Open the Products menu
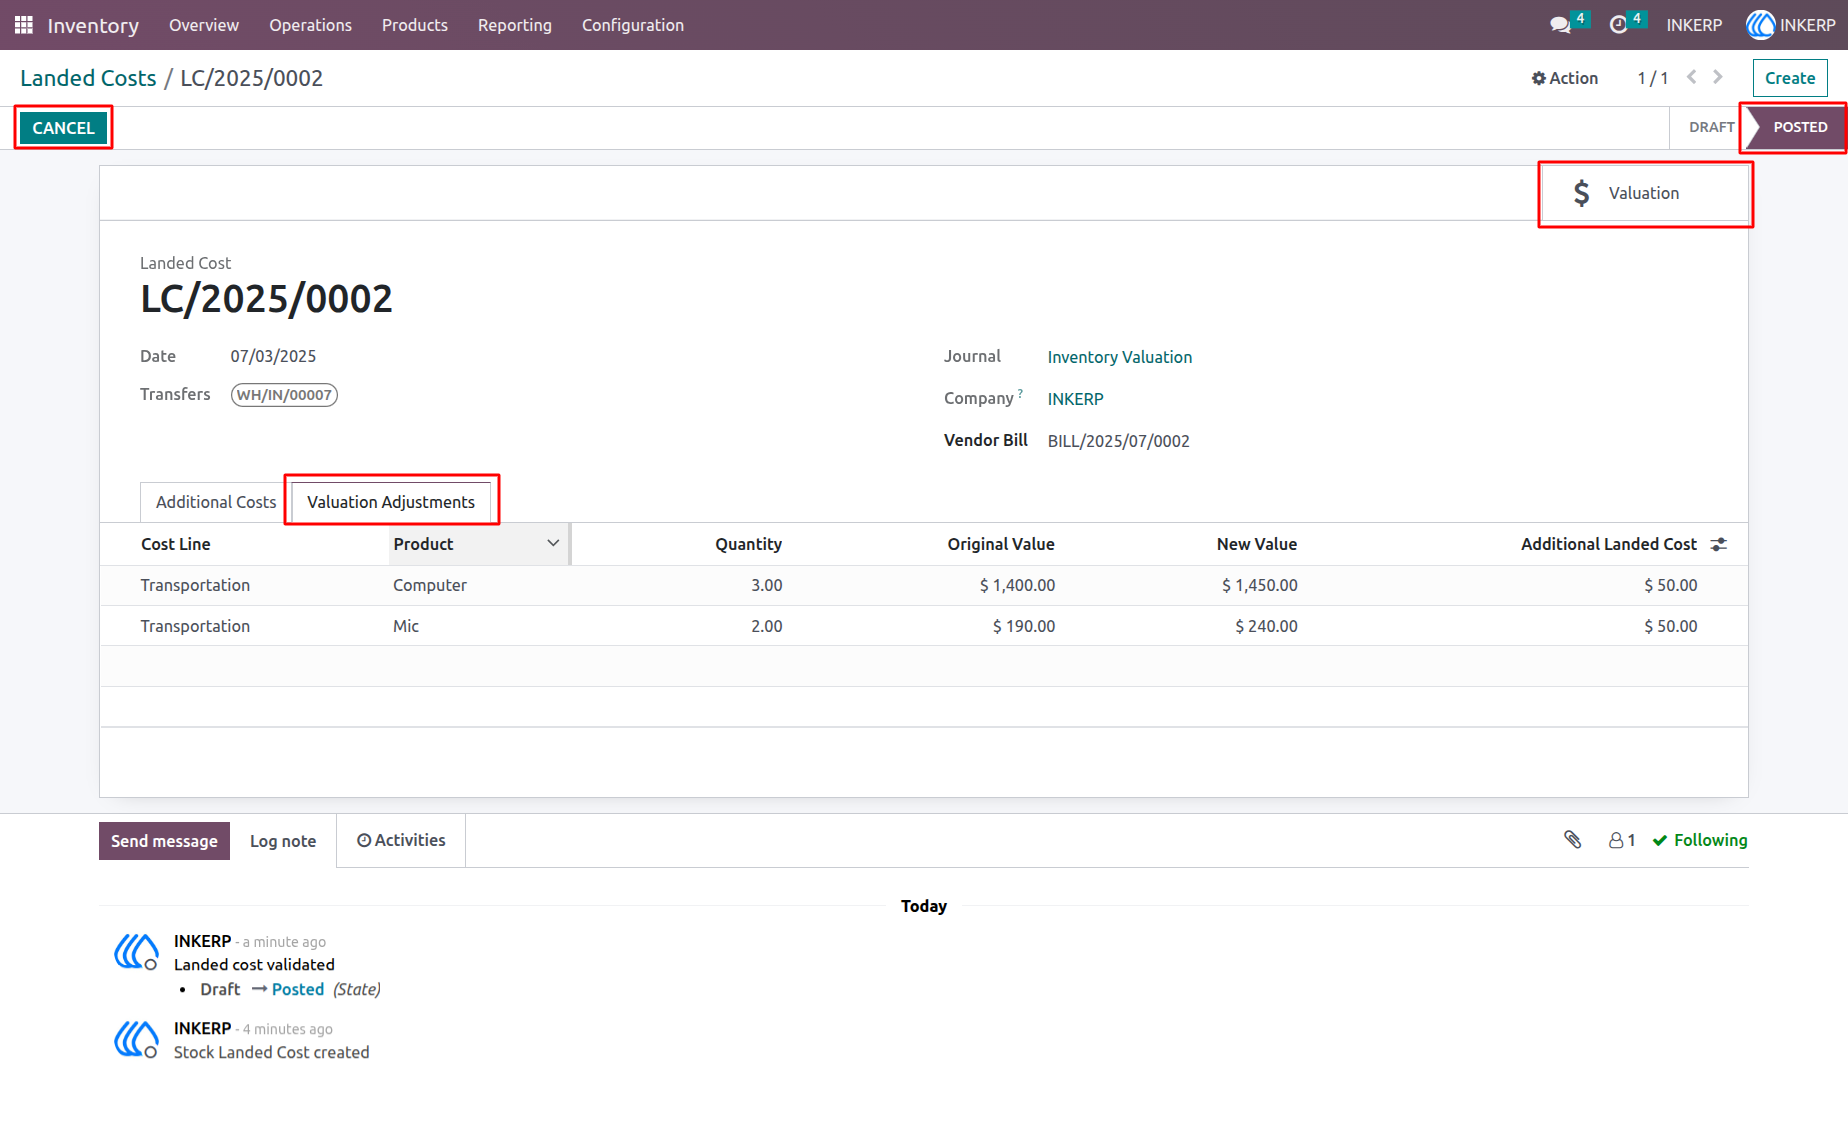The height and width of the screenshot is (1137, 1848). pyautogui.click(x=415, y=25)
